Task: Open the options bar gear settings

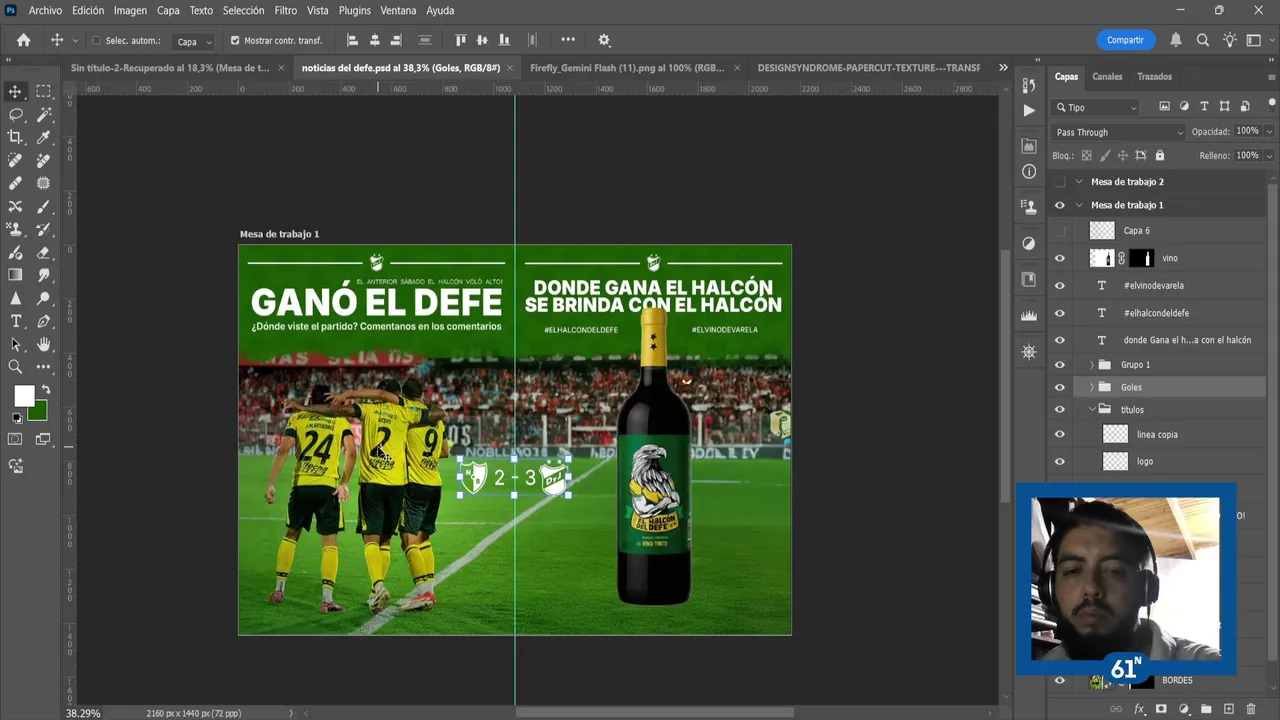Action: click(x=604, y=40)
